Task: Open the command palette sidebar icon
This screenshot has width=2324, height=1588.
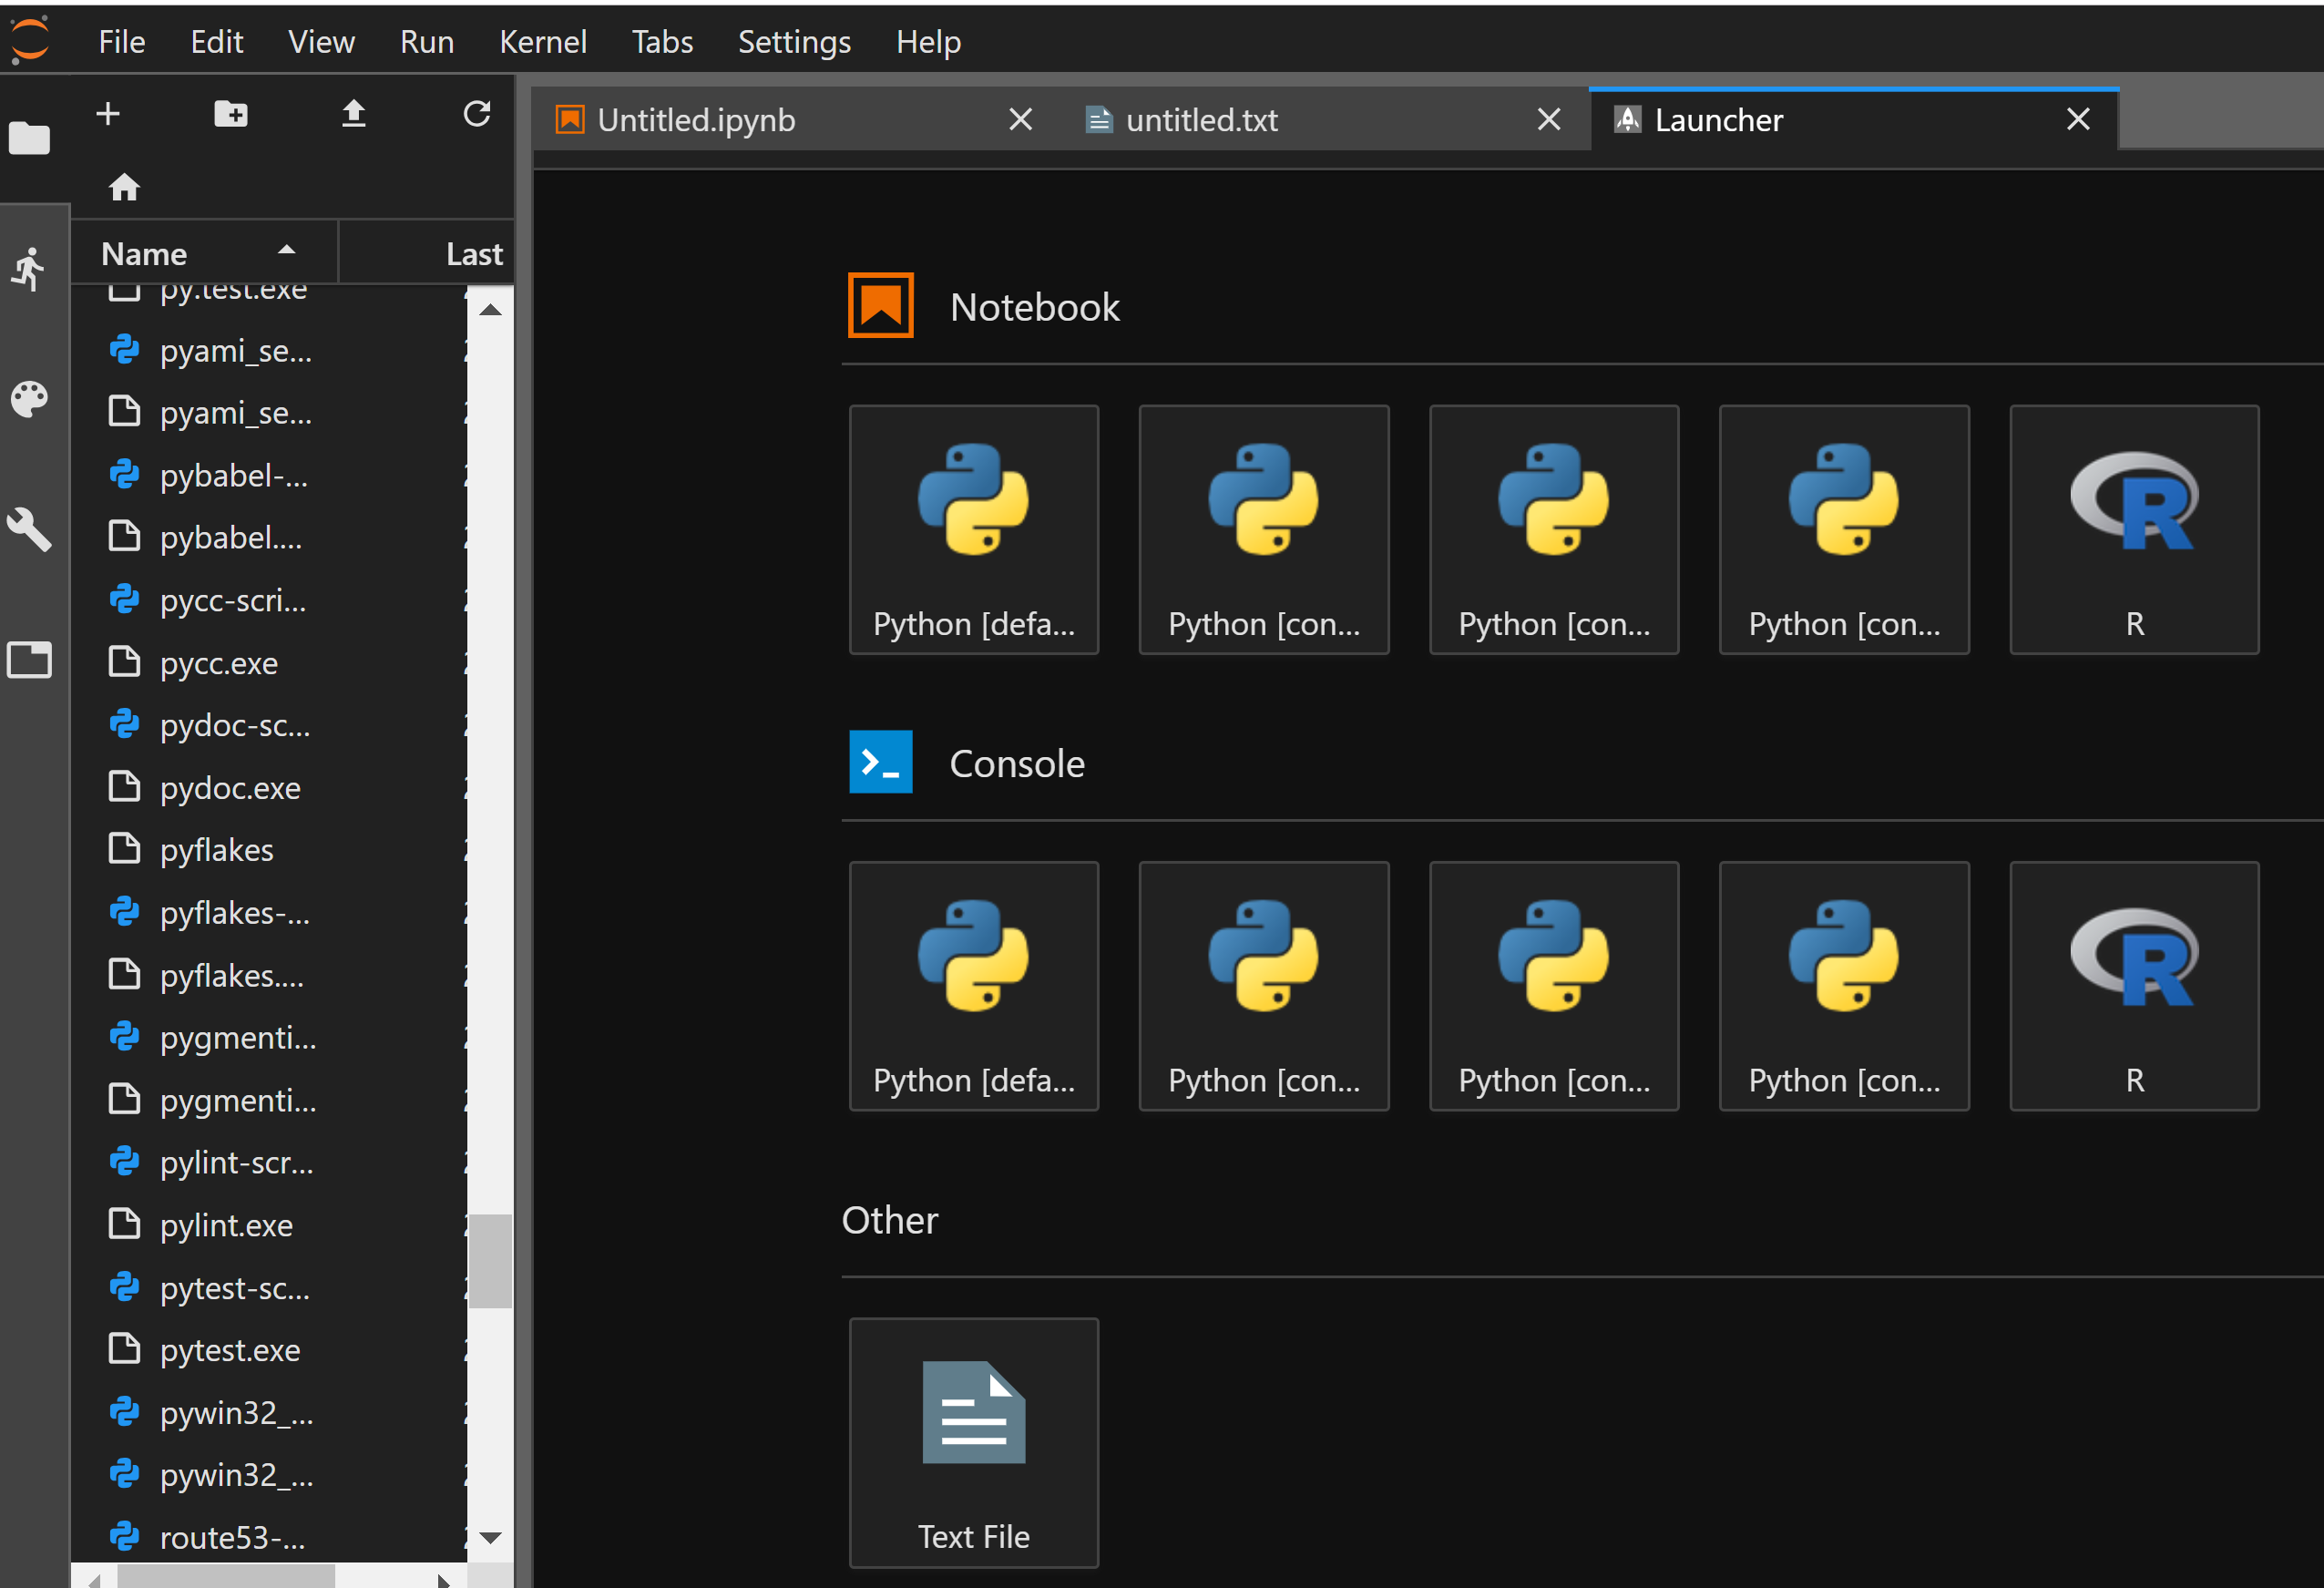Action: point(29,398)
